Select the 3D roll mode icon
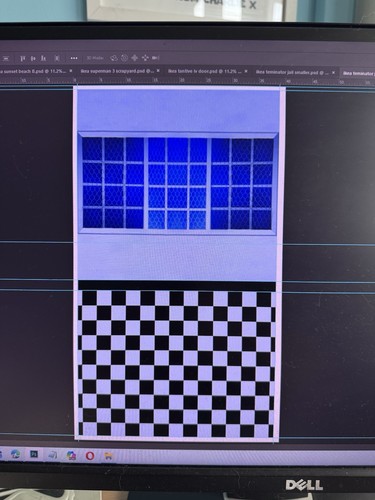The width and height of the screenshot is (375, 500). tap(124, 58)
